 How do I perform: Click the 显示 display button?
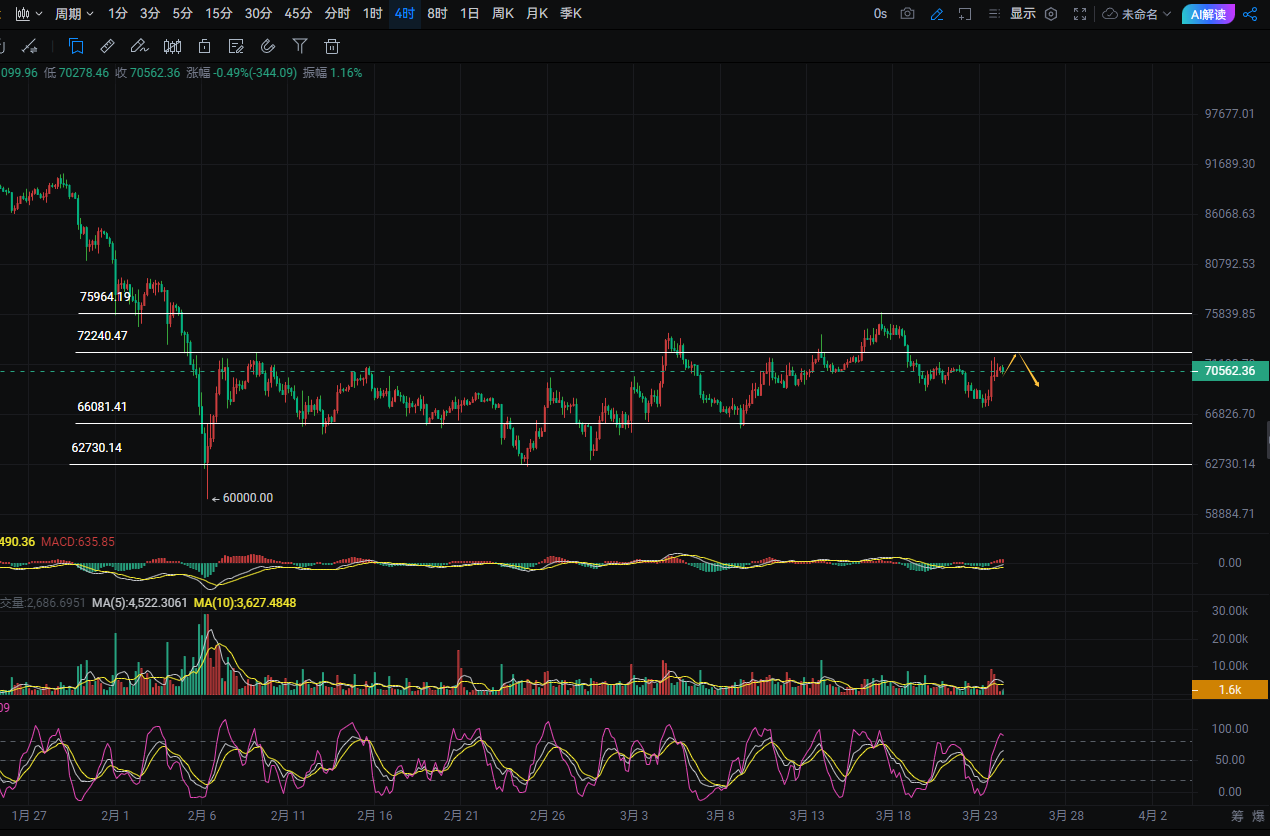(x=1022, y=14)
